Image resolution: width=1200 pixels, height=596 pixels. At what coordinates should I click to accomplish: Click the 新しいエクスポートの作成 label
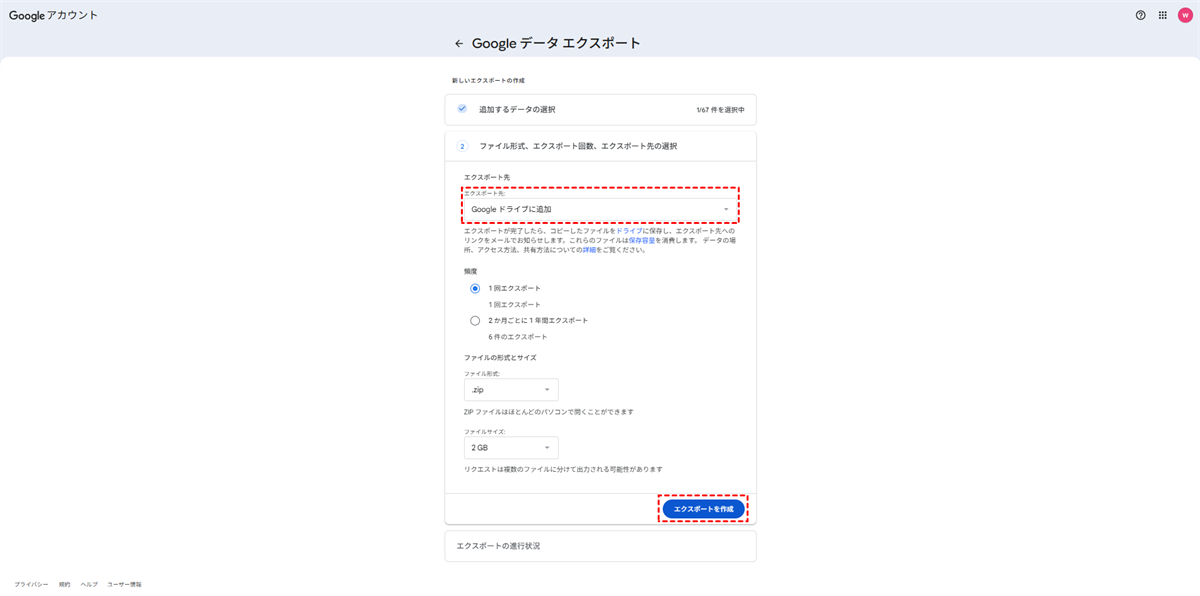[488, 80]
